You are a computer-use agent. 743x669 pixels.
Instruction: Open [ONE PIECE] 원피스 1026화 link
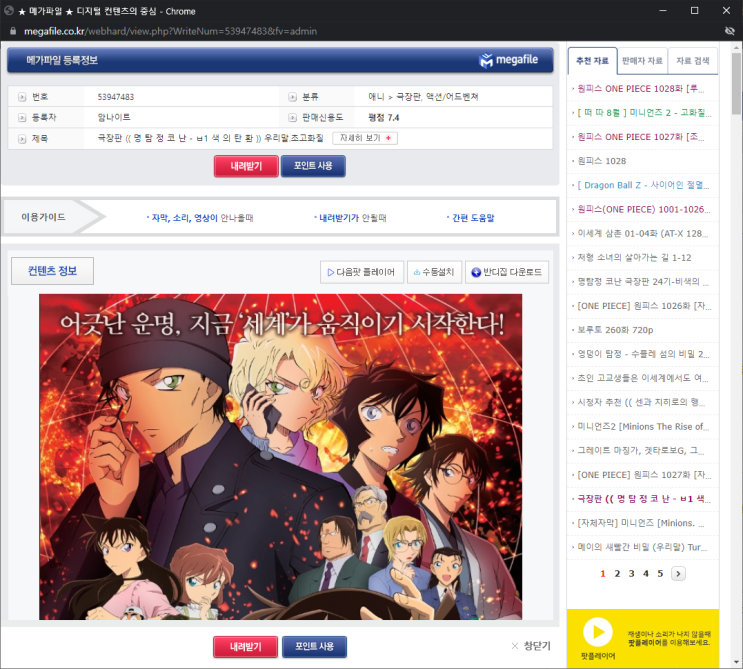pyautogui.click(x=644, y=306)
